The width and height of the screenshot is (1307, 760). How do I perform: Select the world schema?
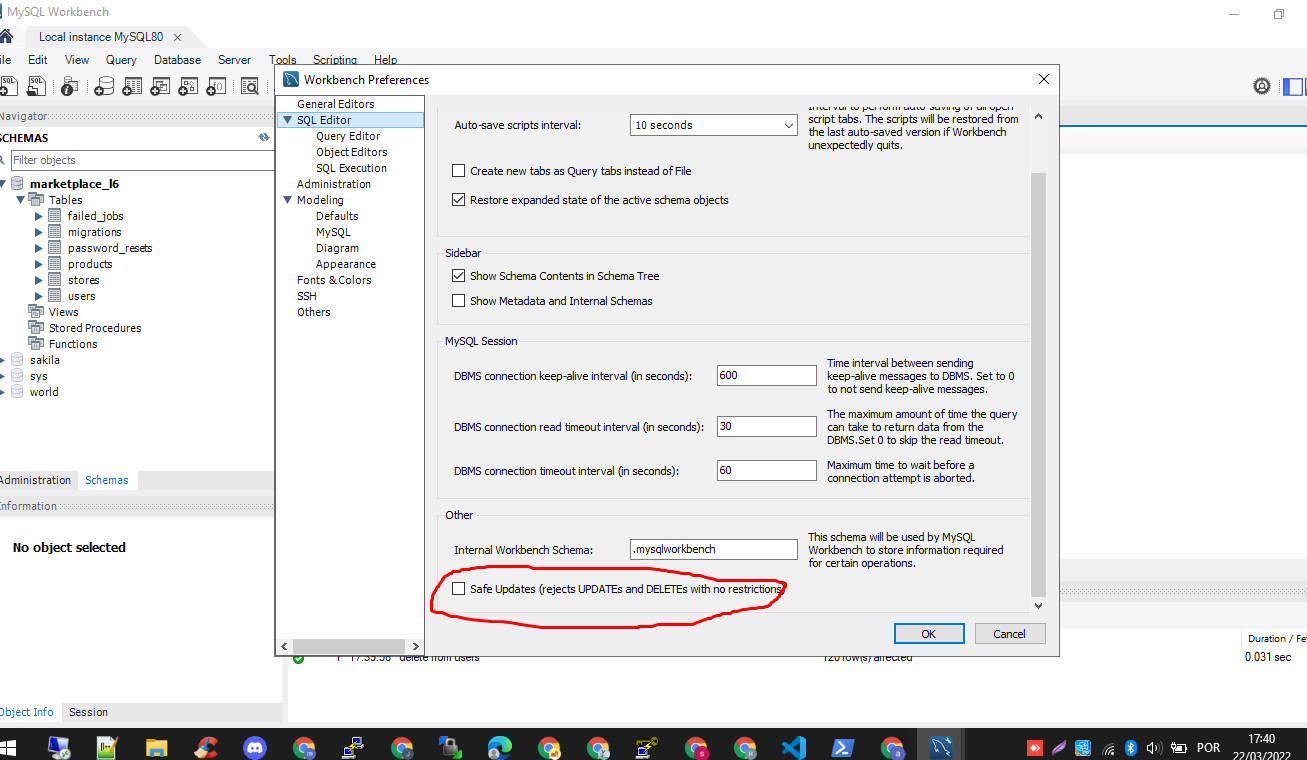coord(44,392)
